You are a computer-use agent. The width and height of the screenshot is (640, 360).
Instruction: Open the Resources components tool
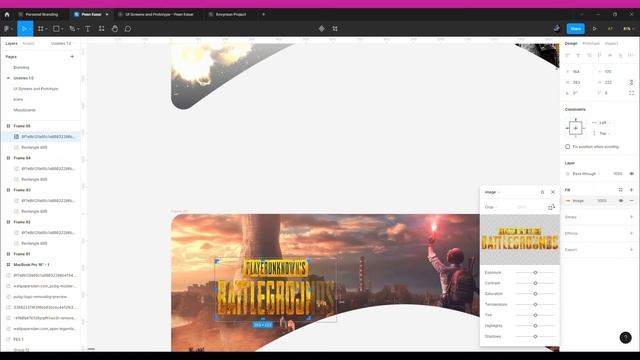pos(101,29)
